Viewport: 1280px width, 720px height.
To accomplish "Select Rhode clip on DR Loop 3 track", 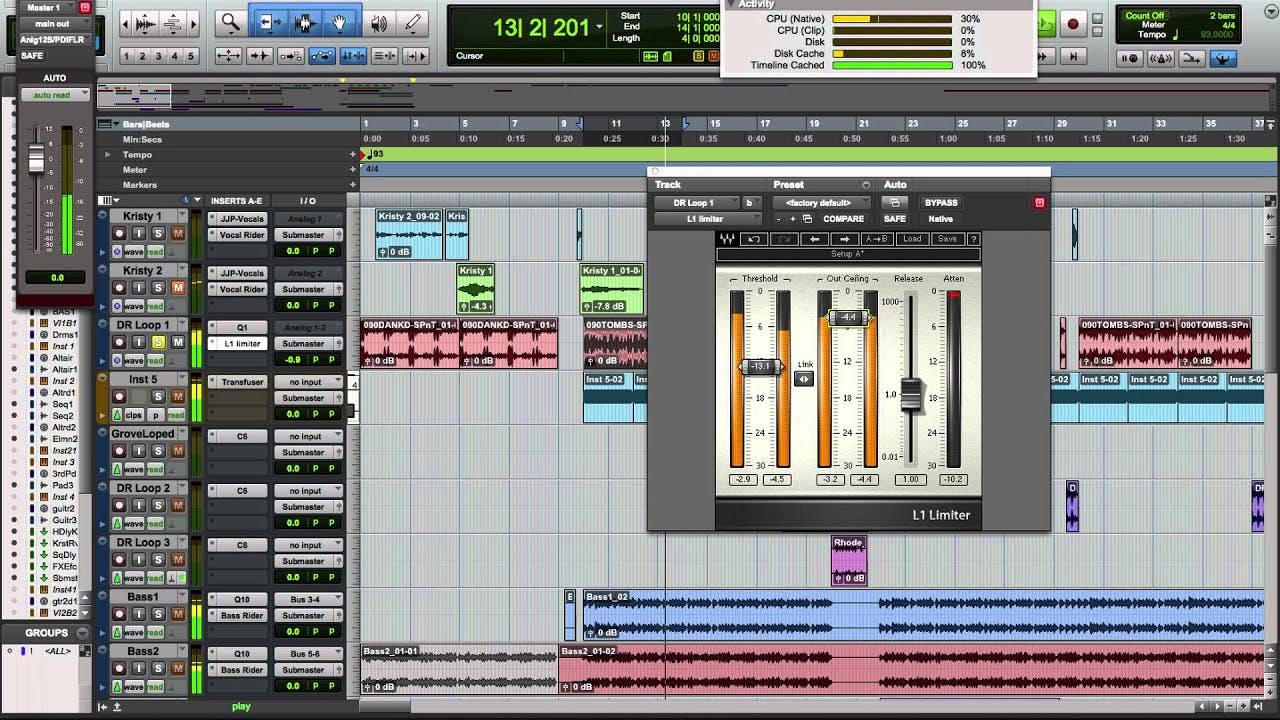I will (848, 560).
